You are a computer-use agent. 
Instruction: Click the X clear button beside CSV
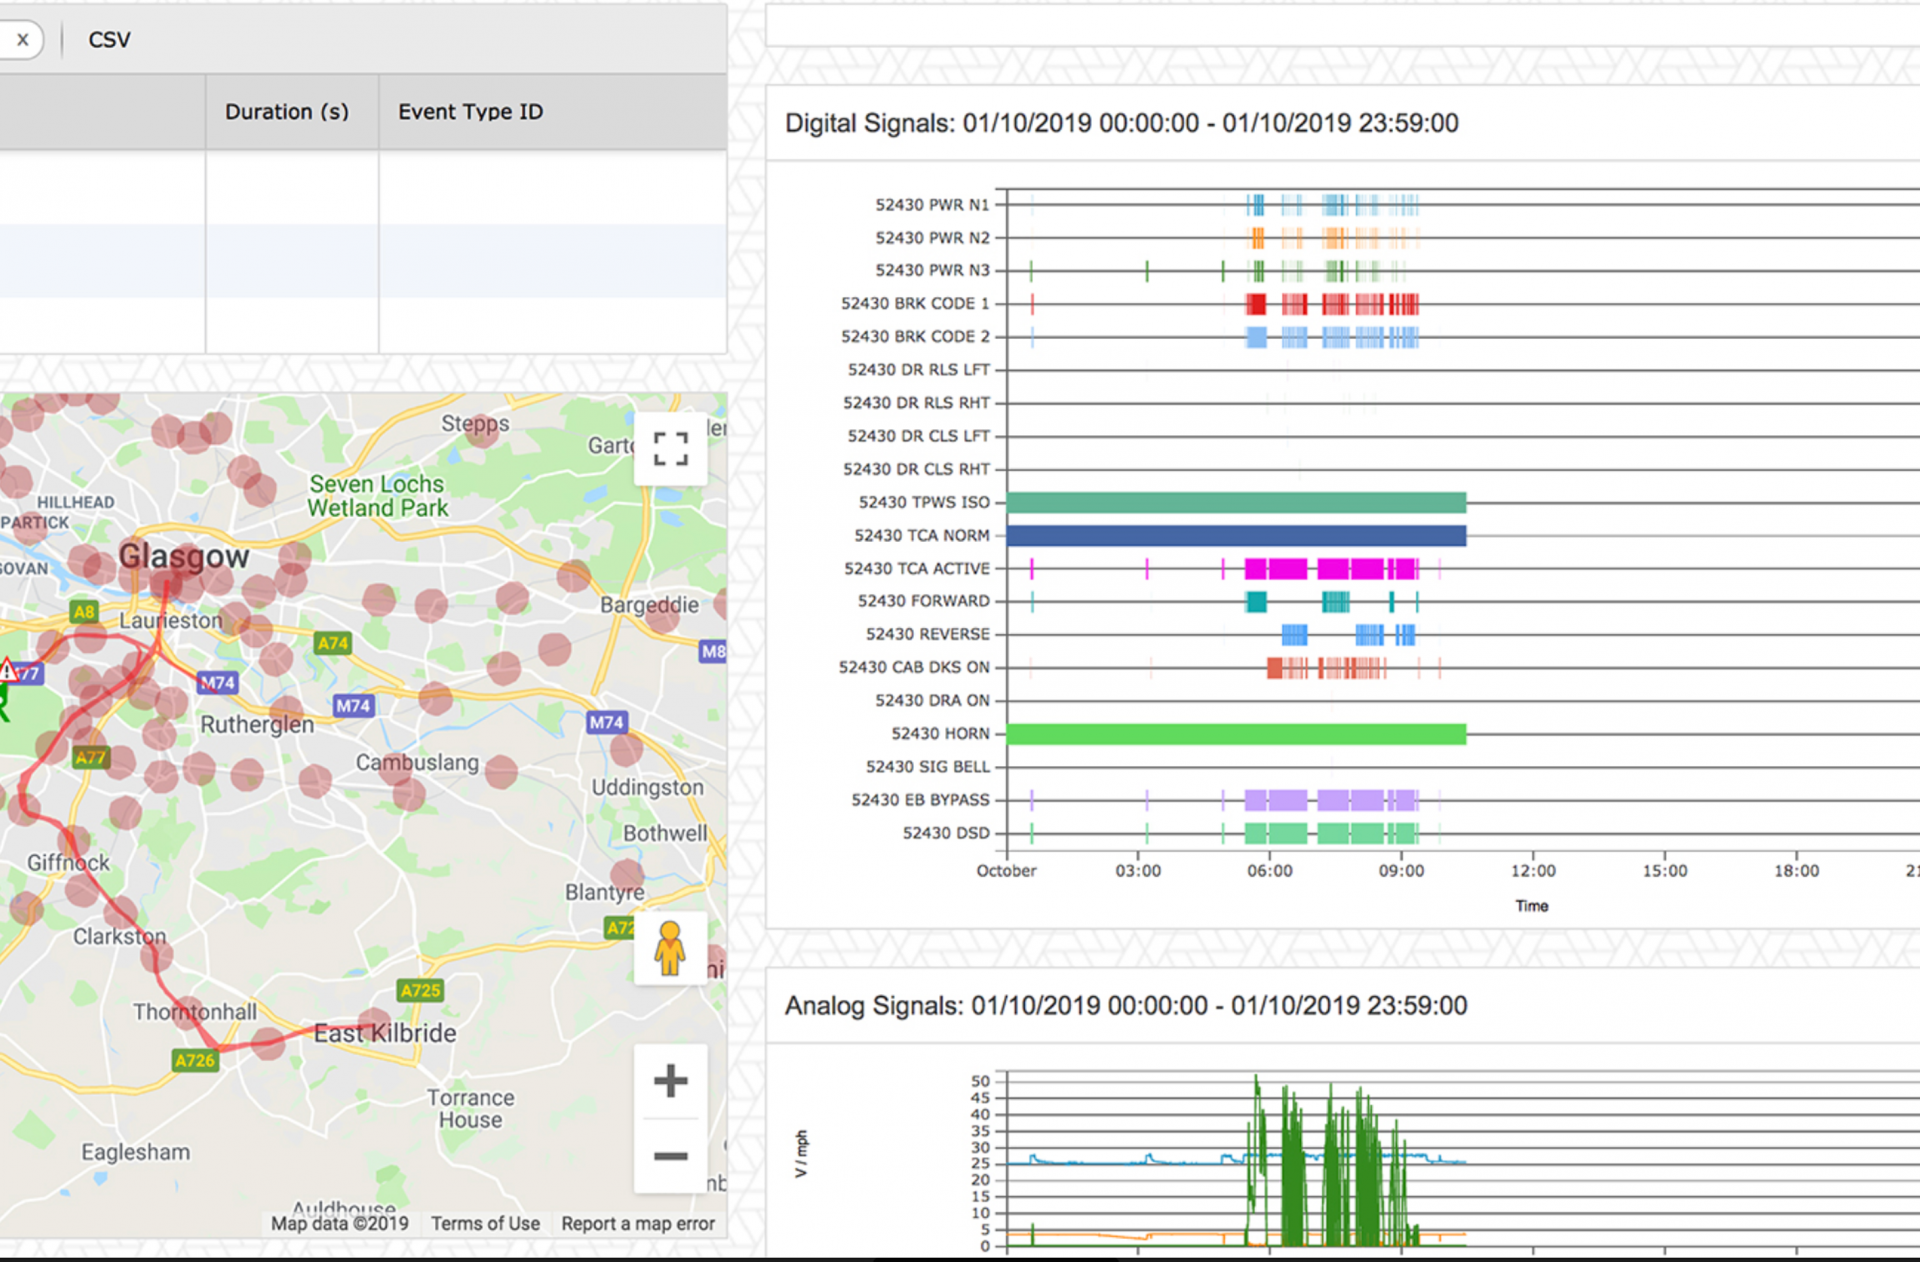[x=22, y=40]
